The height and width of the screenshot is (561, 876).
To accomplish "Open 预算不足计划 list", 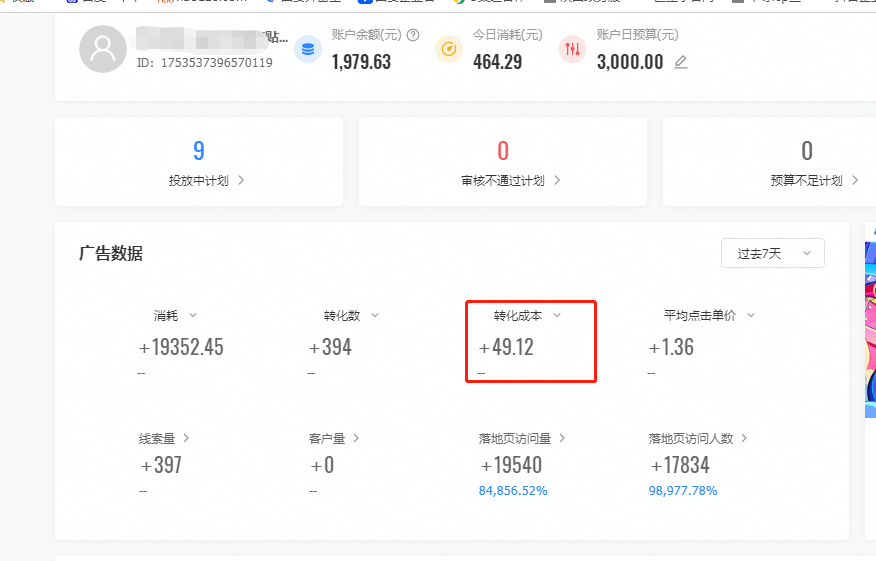I will (814, 180).
